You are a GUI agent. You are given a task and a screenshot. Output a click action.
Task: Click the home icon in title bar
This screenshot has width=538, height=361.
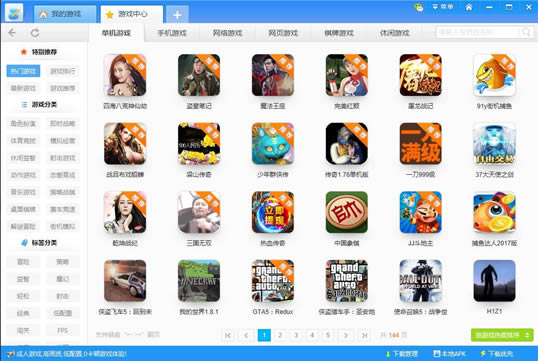pyautogui.click(x=469, y=7)
